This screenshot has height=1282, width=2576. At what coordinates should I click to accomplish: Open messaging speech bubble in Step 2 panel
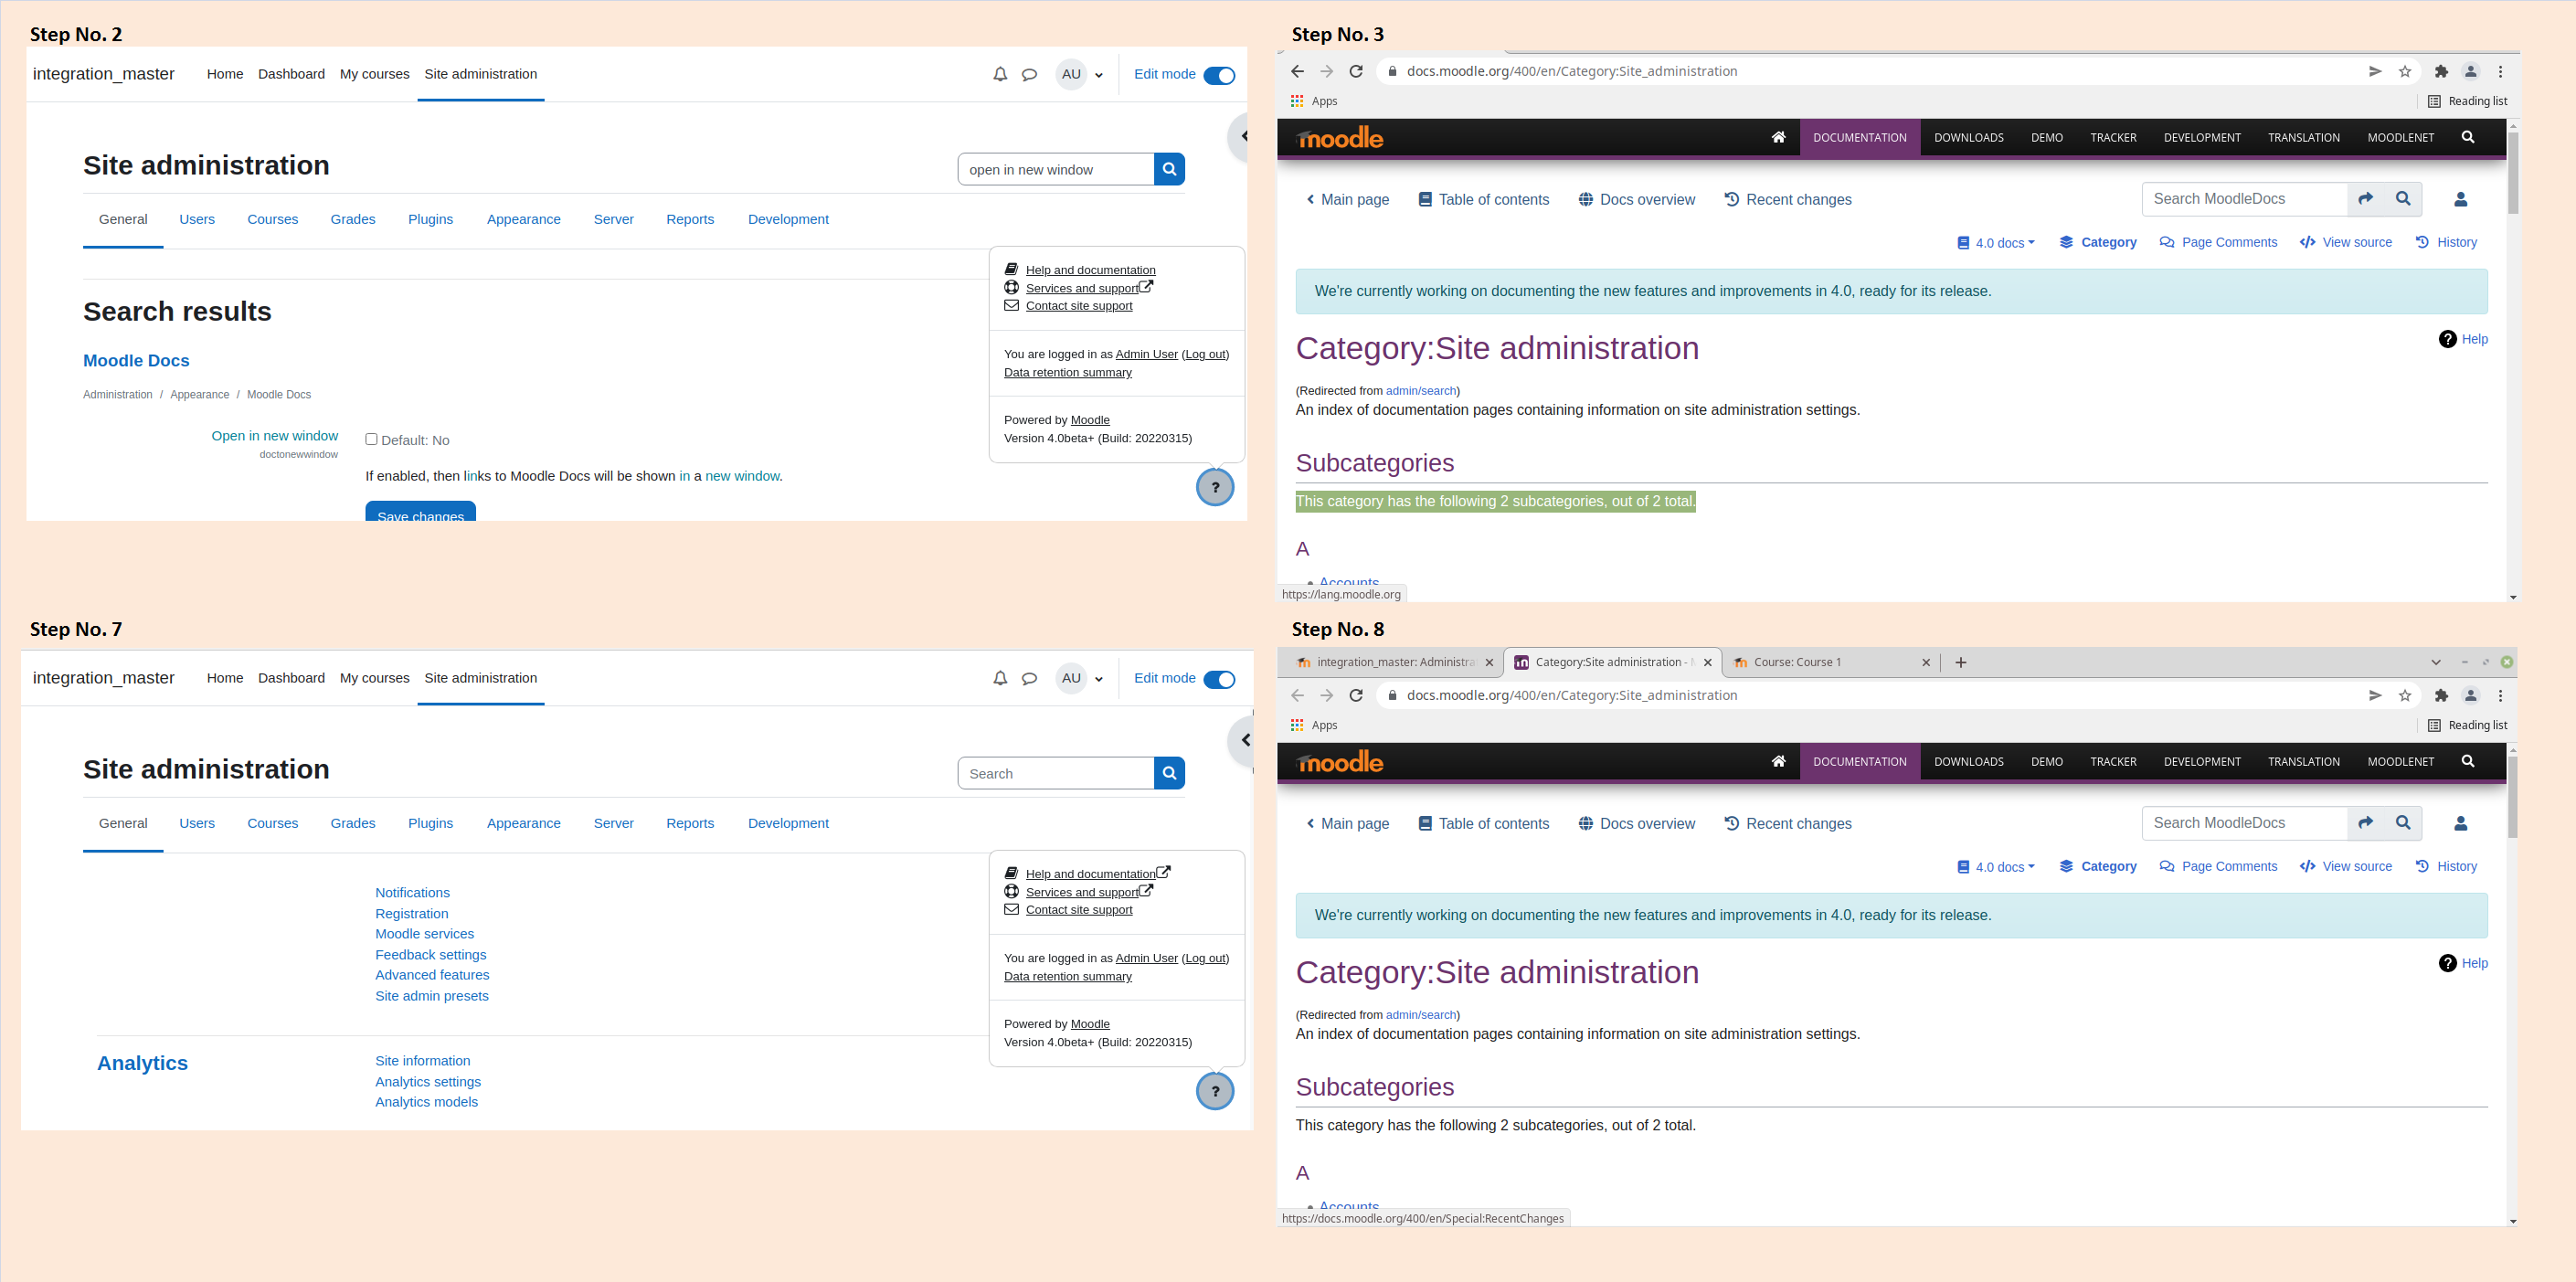[1029, 74]
